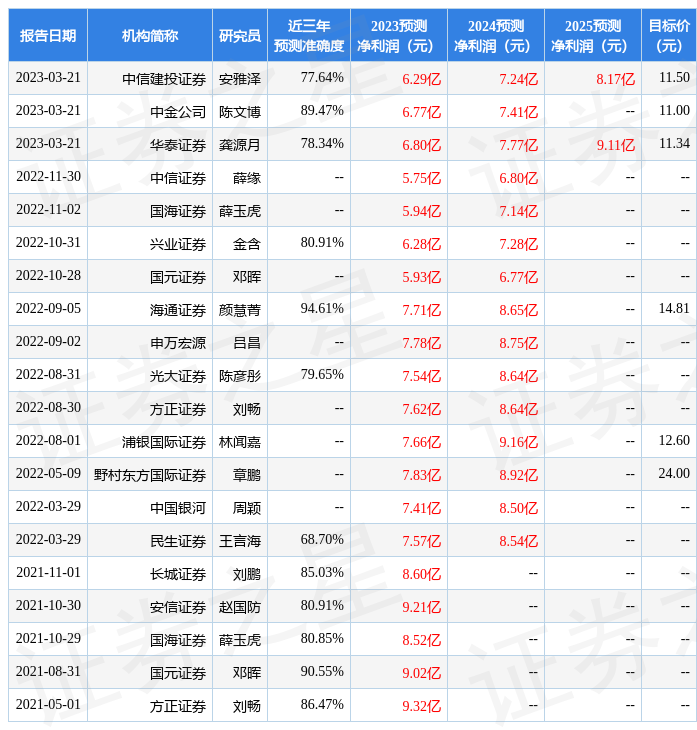Screen dimensions: 697x730
Task: Click report date 2021-08-31
Action: (48, 672)
